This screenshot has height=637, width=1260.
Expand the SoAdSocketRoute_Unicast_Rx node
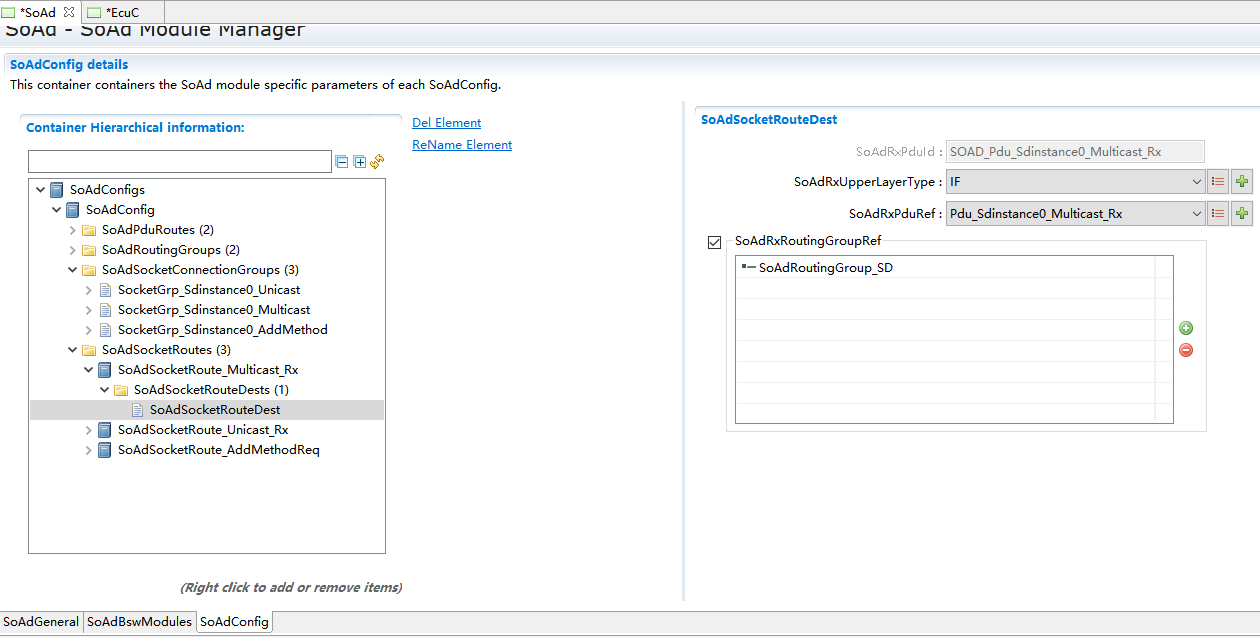click(89, 430)
